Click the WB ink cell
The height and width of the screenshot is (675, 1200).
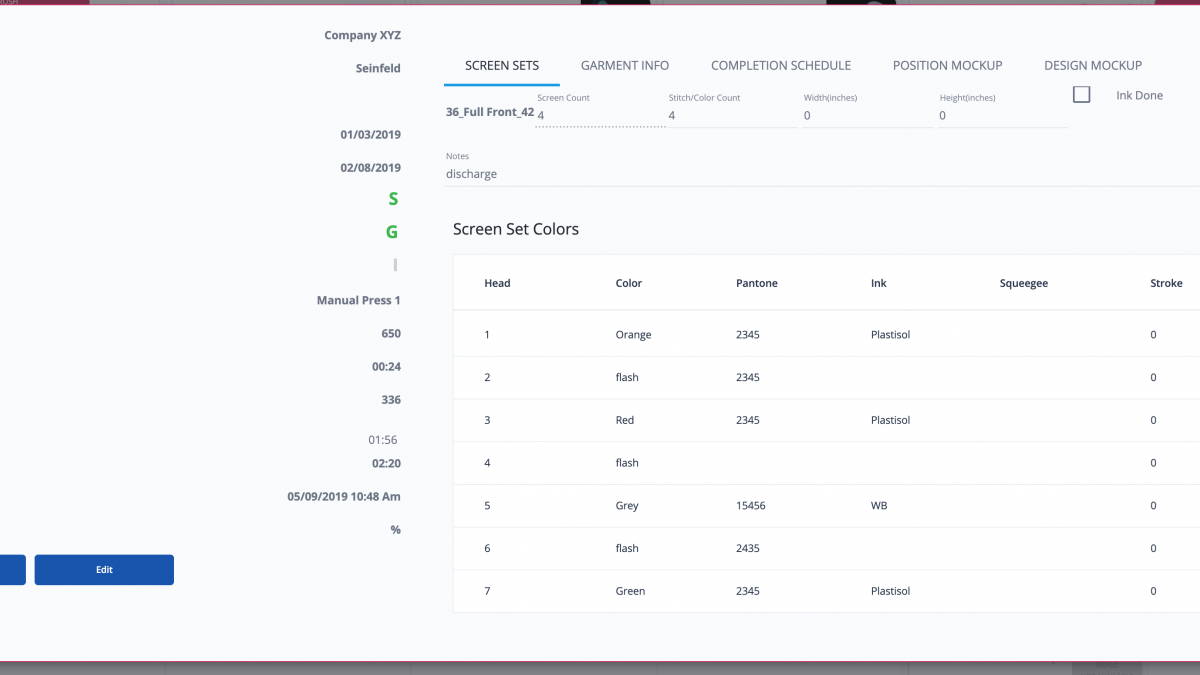pyautogui.click(x=879, y=506)
